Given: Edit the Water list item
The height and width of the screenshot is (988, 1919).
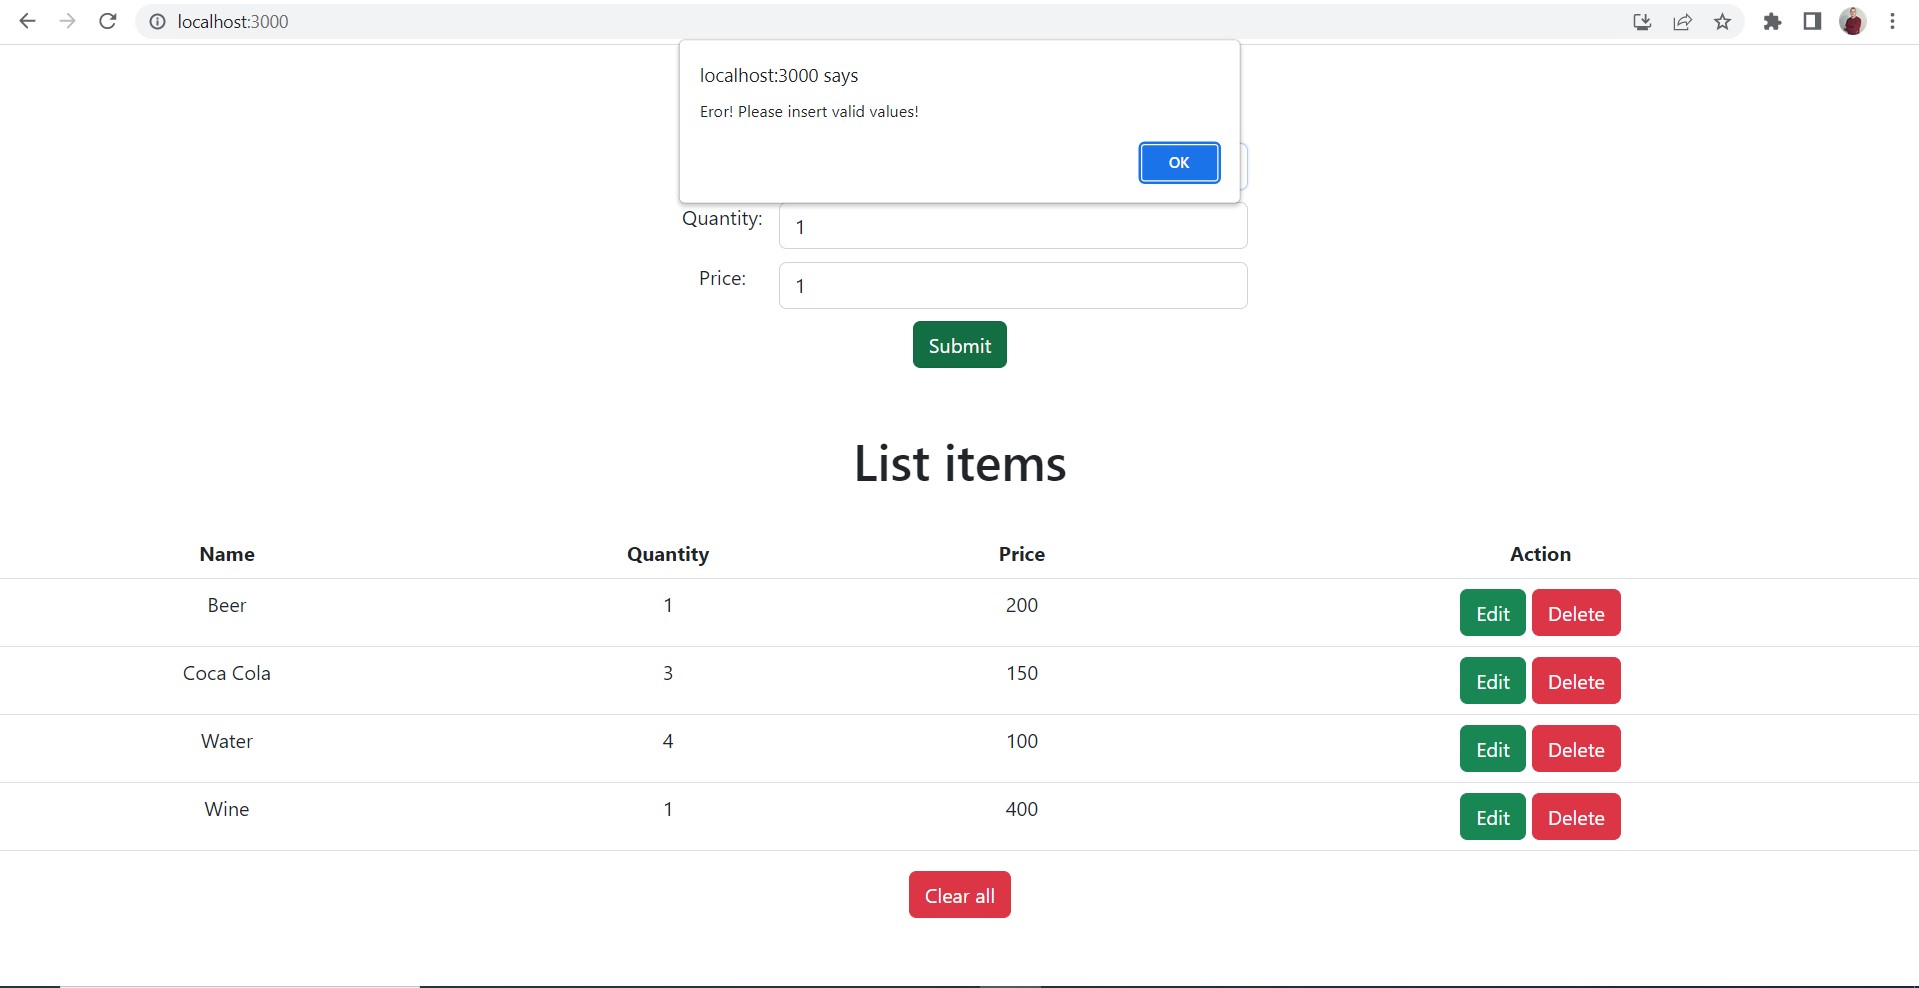Looking at the screenshot, I should 1491,748.
